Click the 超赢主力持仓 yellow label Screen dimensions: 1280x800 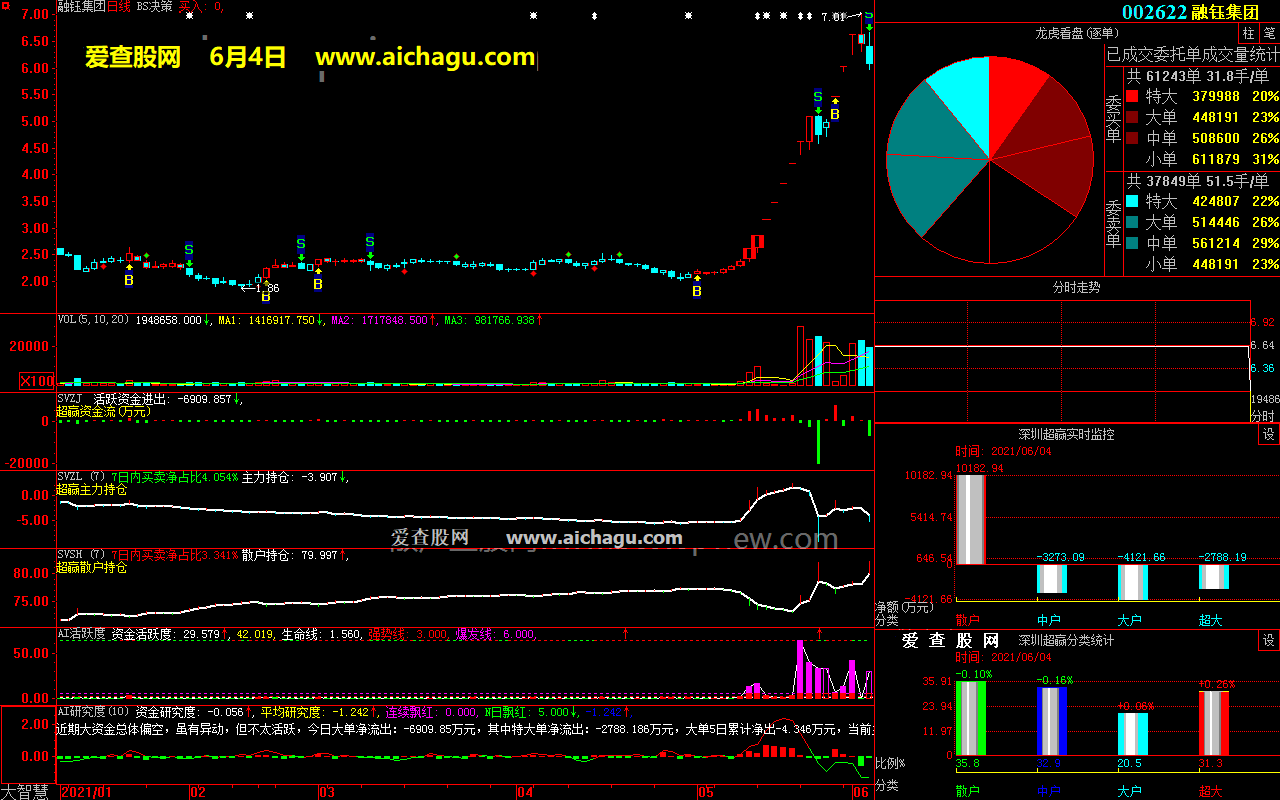[92, 490]
